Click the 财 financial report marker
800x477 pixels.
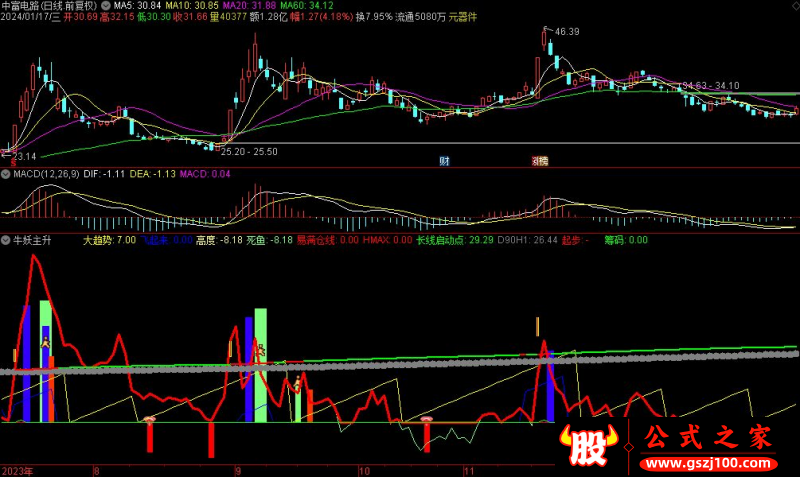pos(444,161)
